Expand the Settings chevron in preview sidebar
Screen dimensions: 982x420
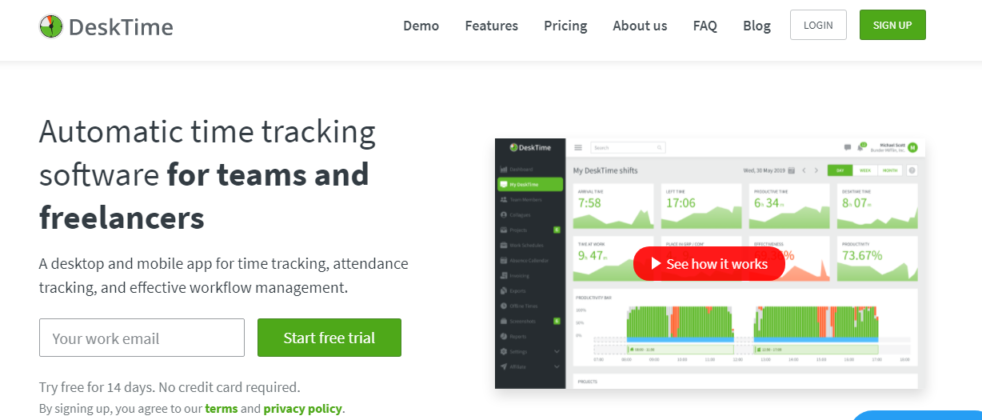[557, 352]
